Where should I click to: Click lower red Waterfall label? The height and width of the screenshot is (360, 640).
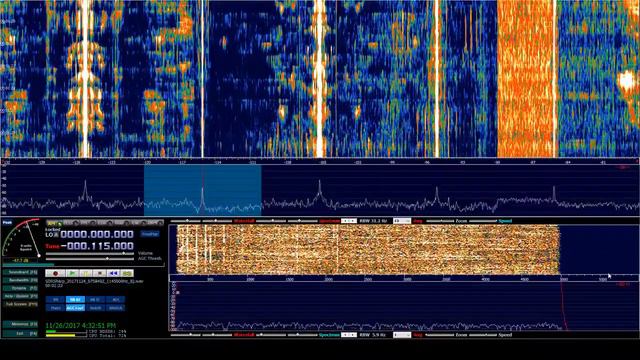pos(244,335)
